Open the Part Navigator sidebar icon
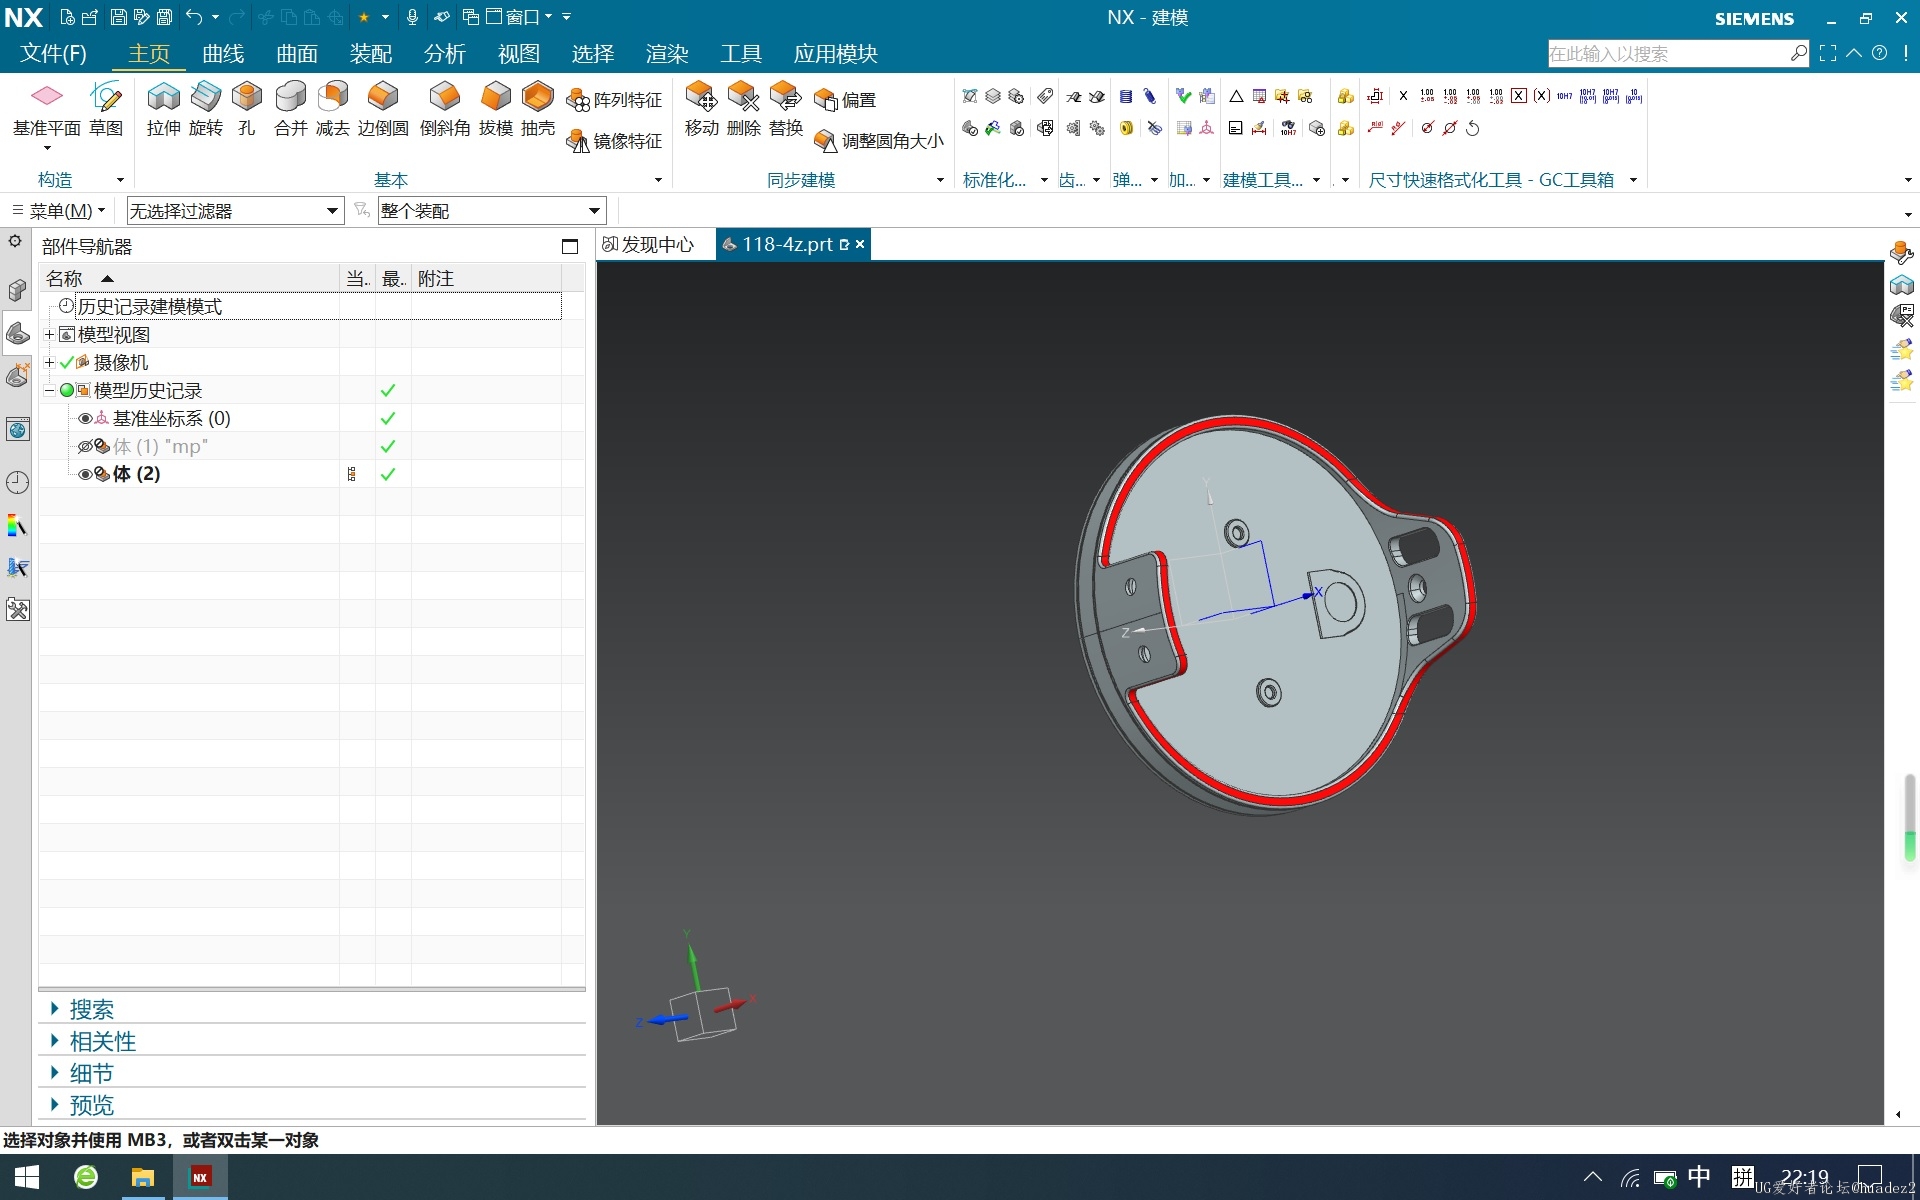The image size is (1920, 1200). [x=17, y=333]
